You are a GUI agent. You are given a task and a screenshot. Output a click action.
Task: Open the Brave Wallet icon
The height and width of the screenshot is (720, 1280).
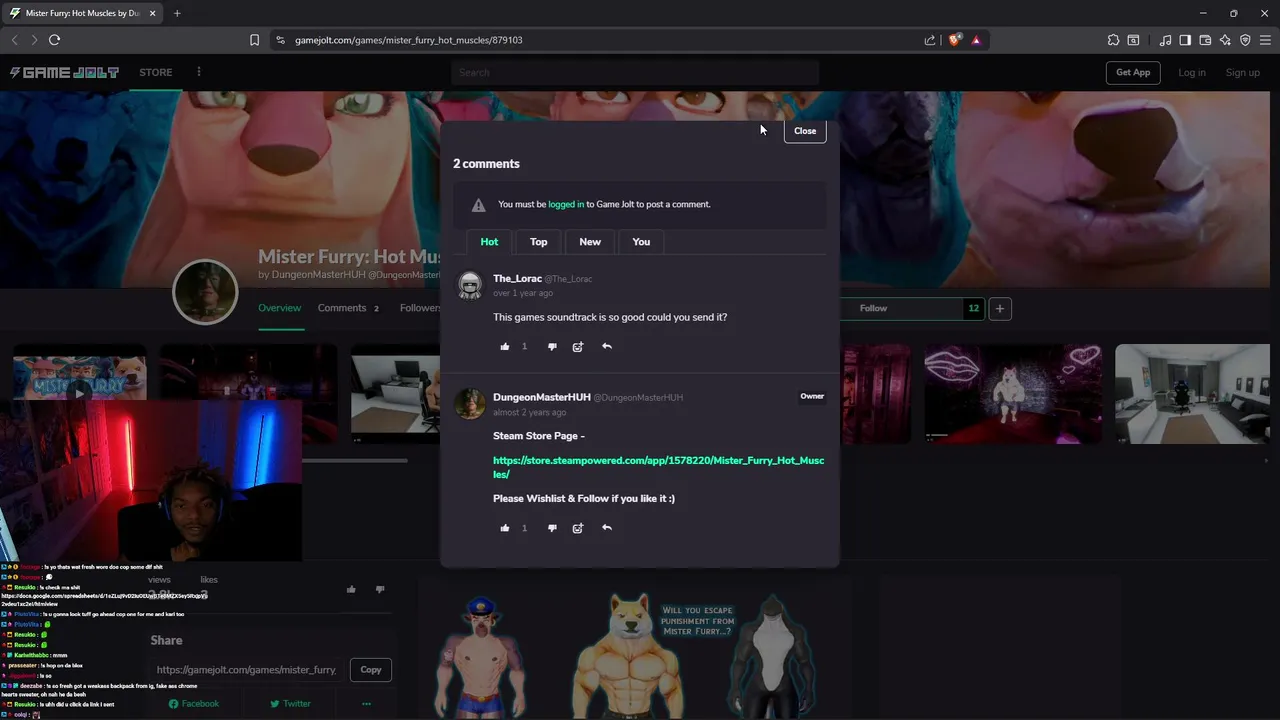(1205, 40)
